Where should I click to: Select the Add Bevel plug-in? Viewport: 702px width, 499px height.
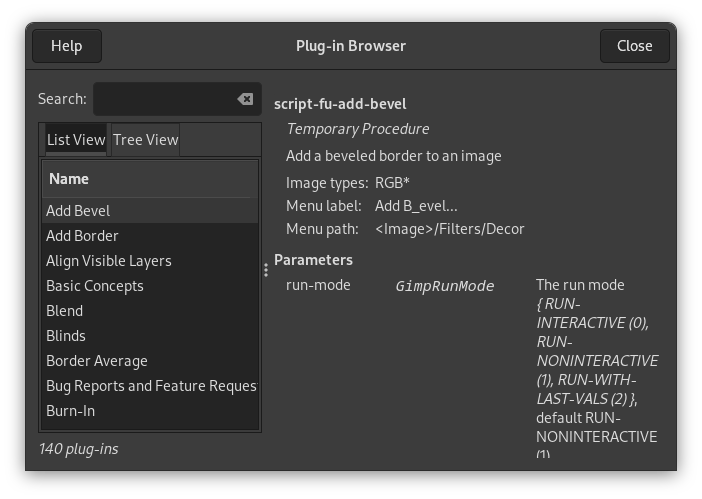pos(78,211)
